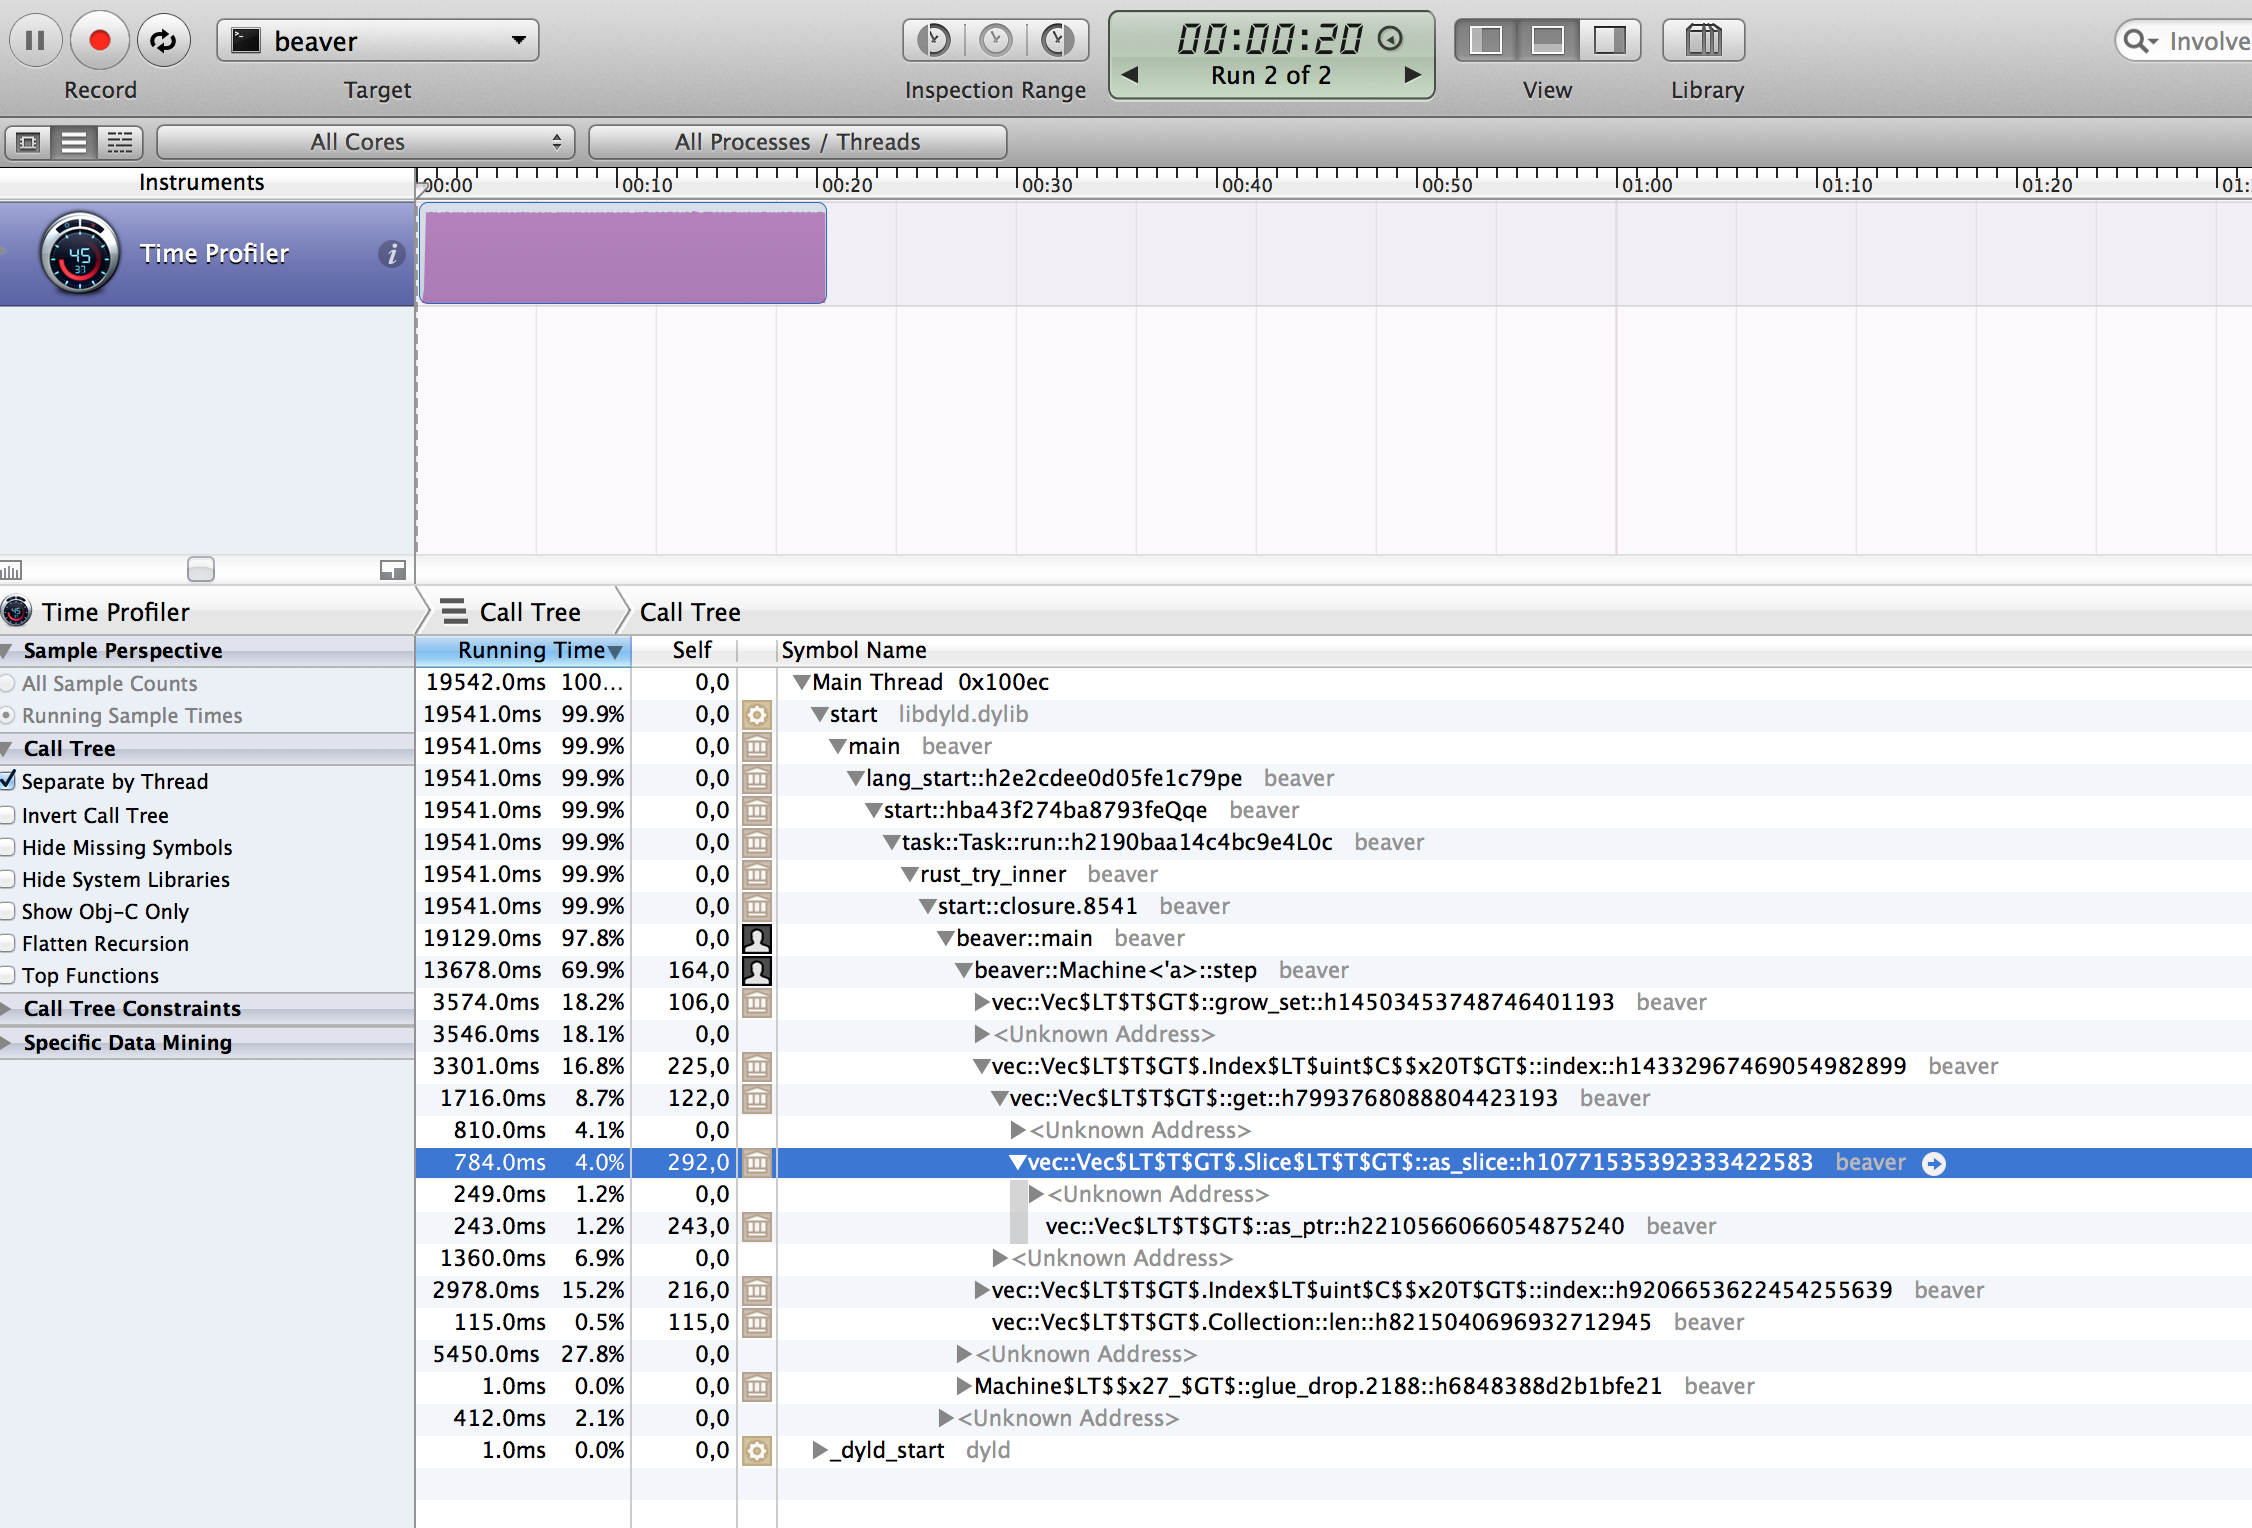Toggle the left pane View button
2252x1528 pixels.
(1486, 40)
